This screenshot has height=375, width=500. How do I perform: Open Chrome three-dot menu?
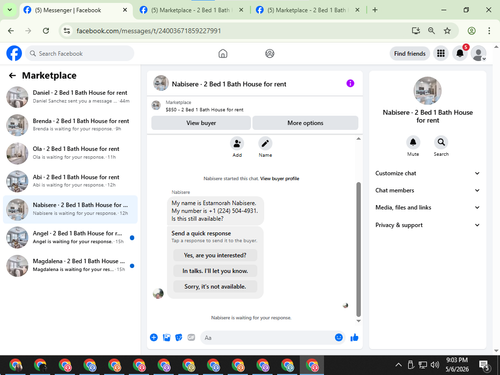point(489,31)
